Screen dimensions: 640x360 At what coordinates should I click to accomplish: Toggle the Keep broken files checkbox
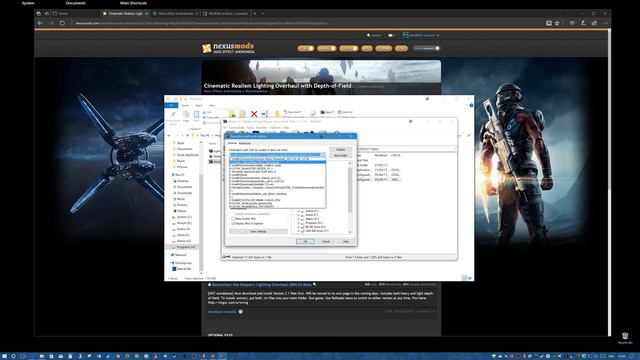point(233,219)
